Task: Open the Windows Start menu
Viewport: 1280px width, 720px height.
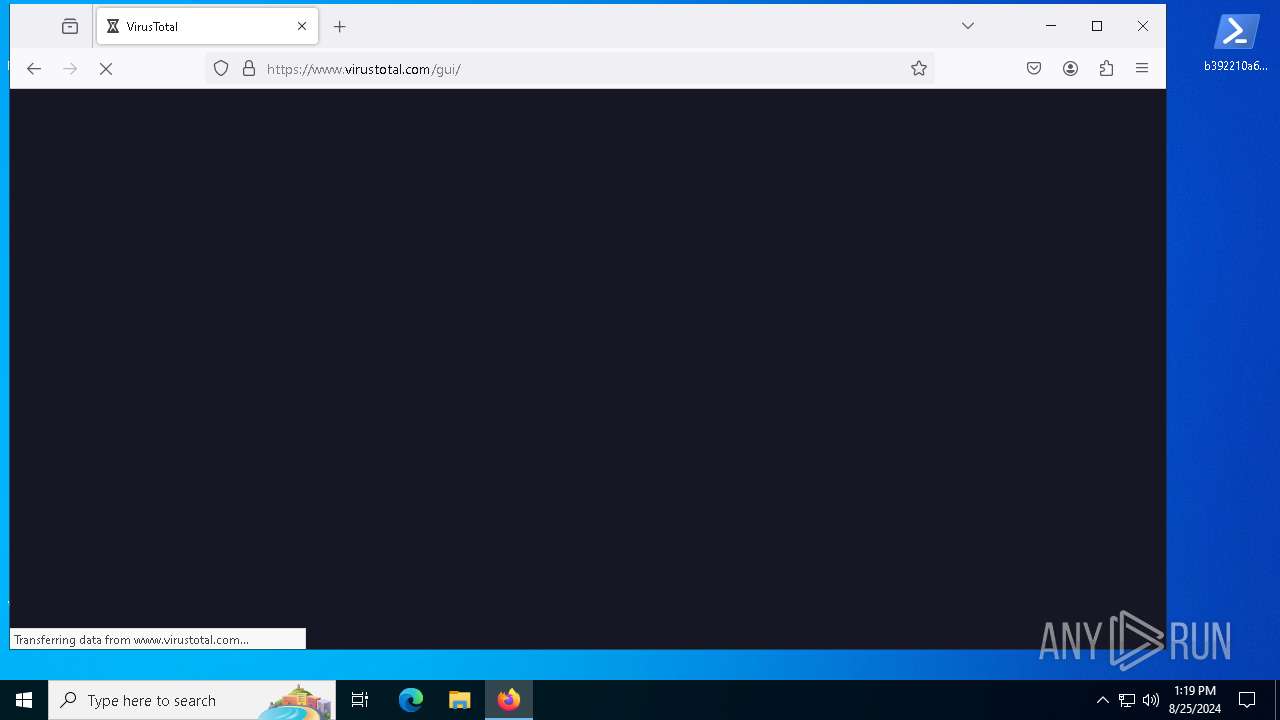Action: [x=24, y=700]
